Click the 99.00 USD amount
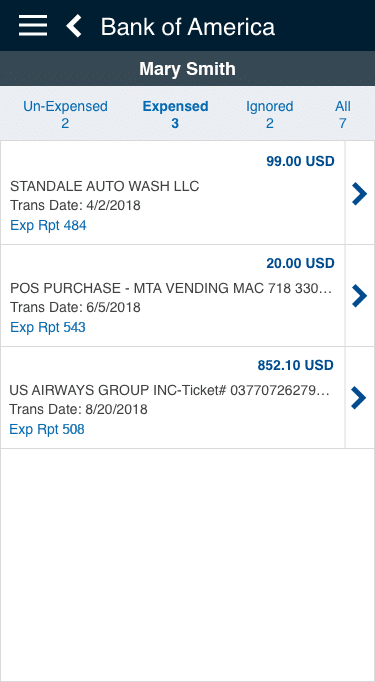The image size is (375, 682). click(x=300, y=161)
